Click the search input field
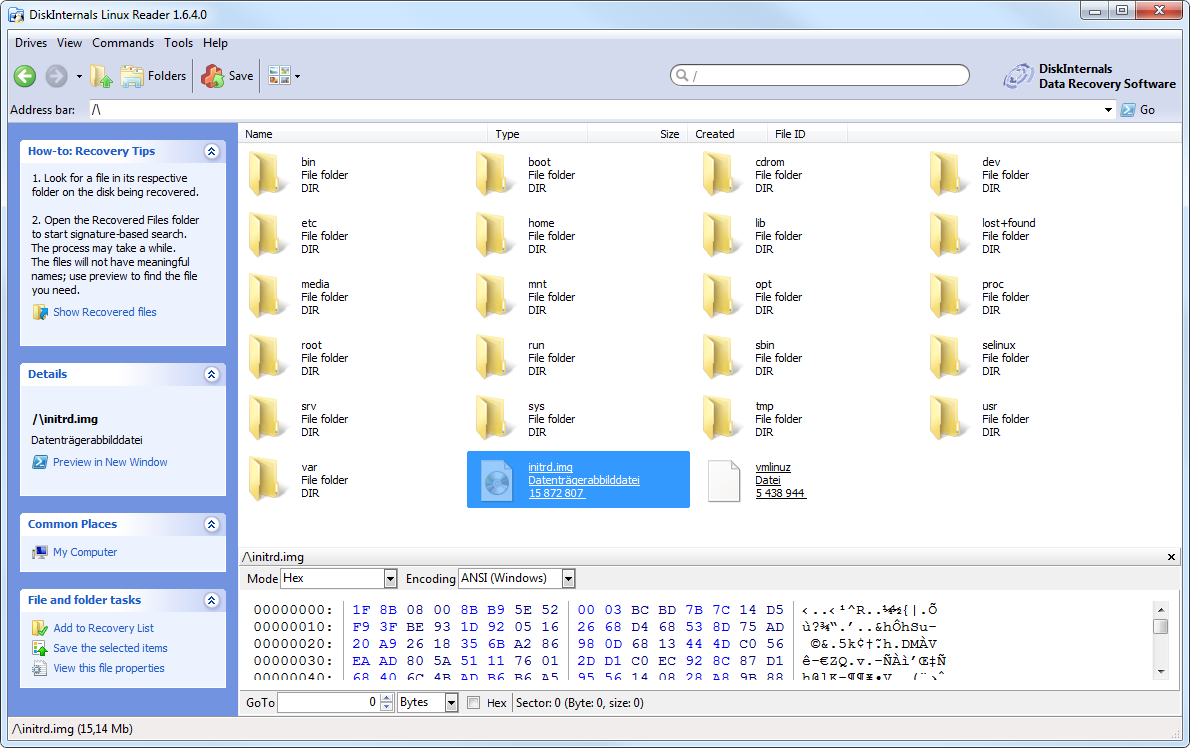 click(x=820, y=75)
